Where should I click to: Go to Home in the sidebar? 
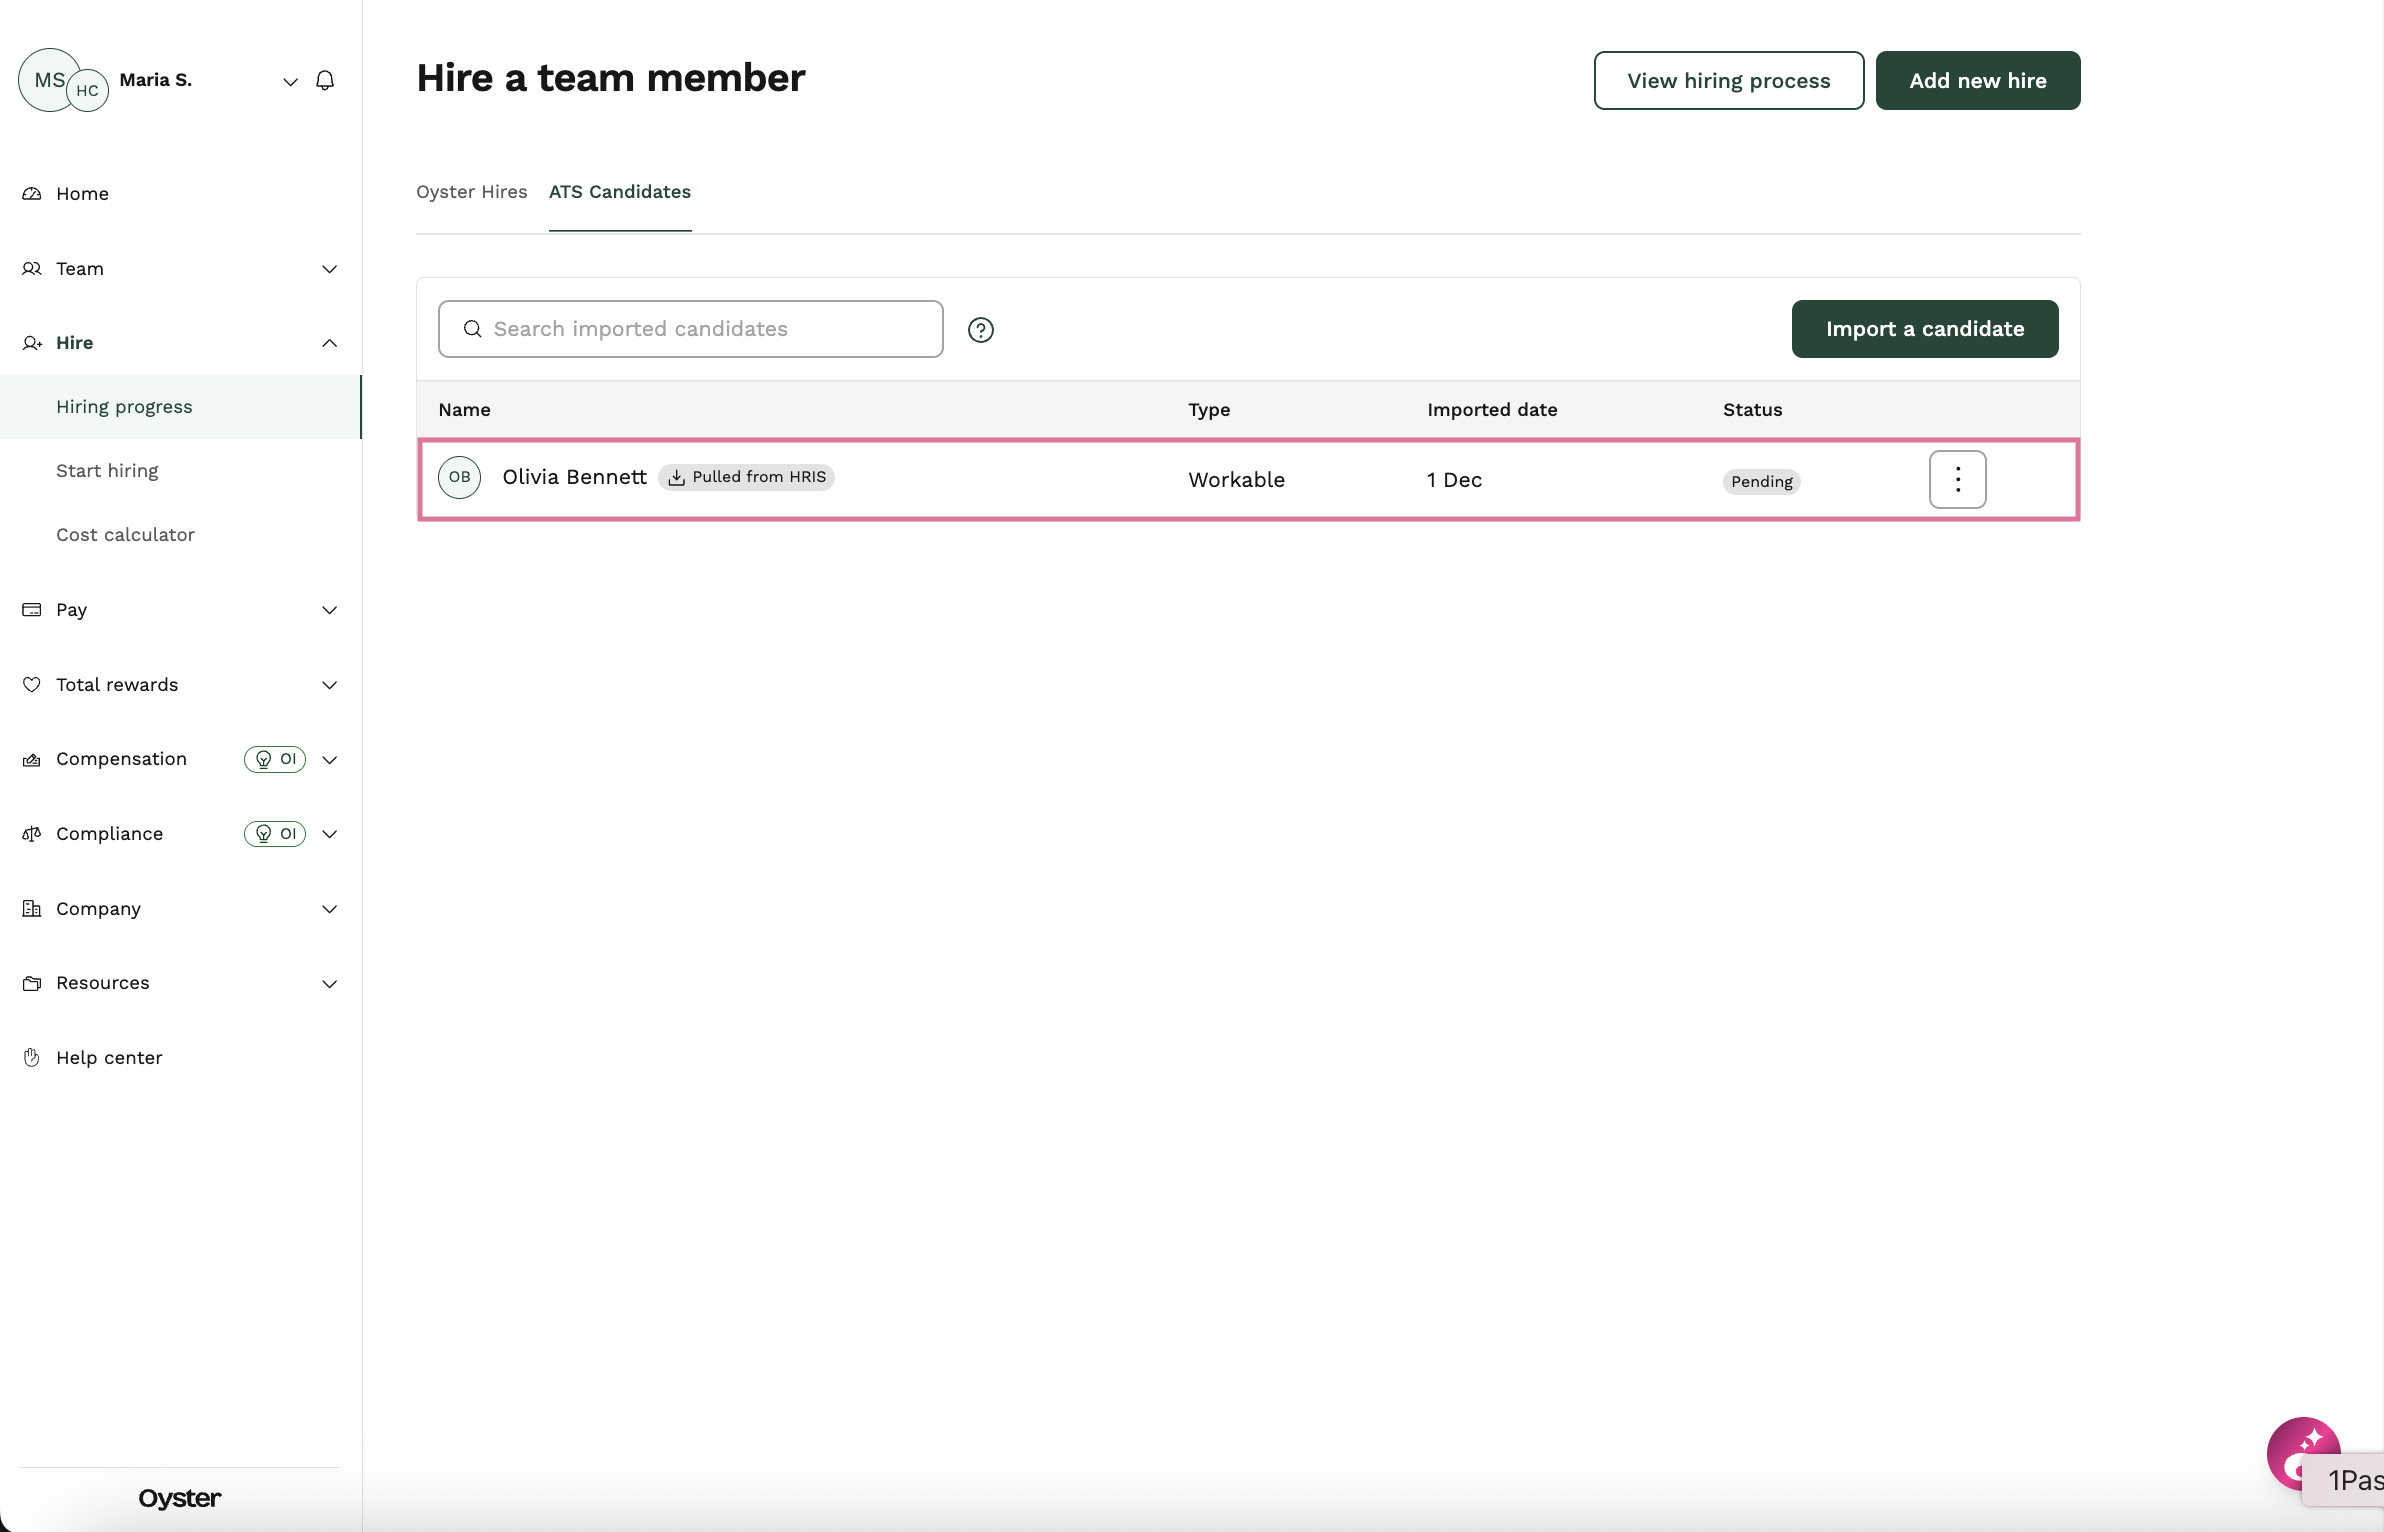click(x=82, y=194)
